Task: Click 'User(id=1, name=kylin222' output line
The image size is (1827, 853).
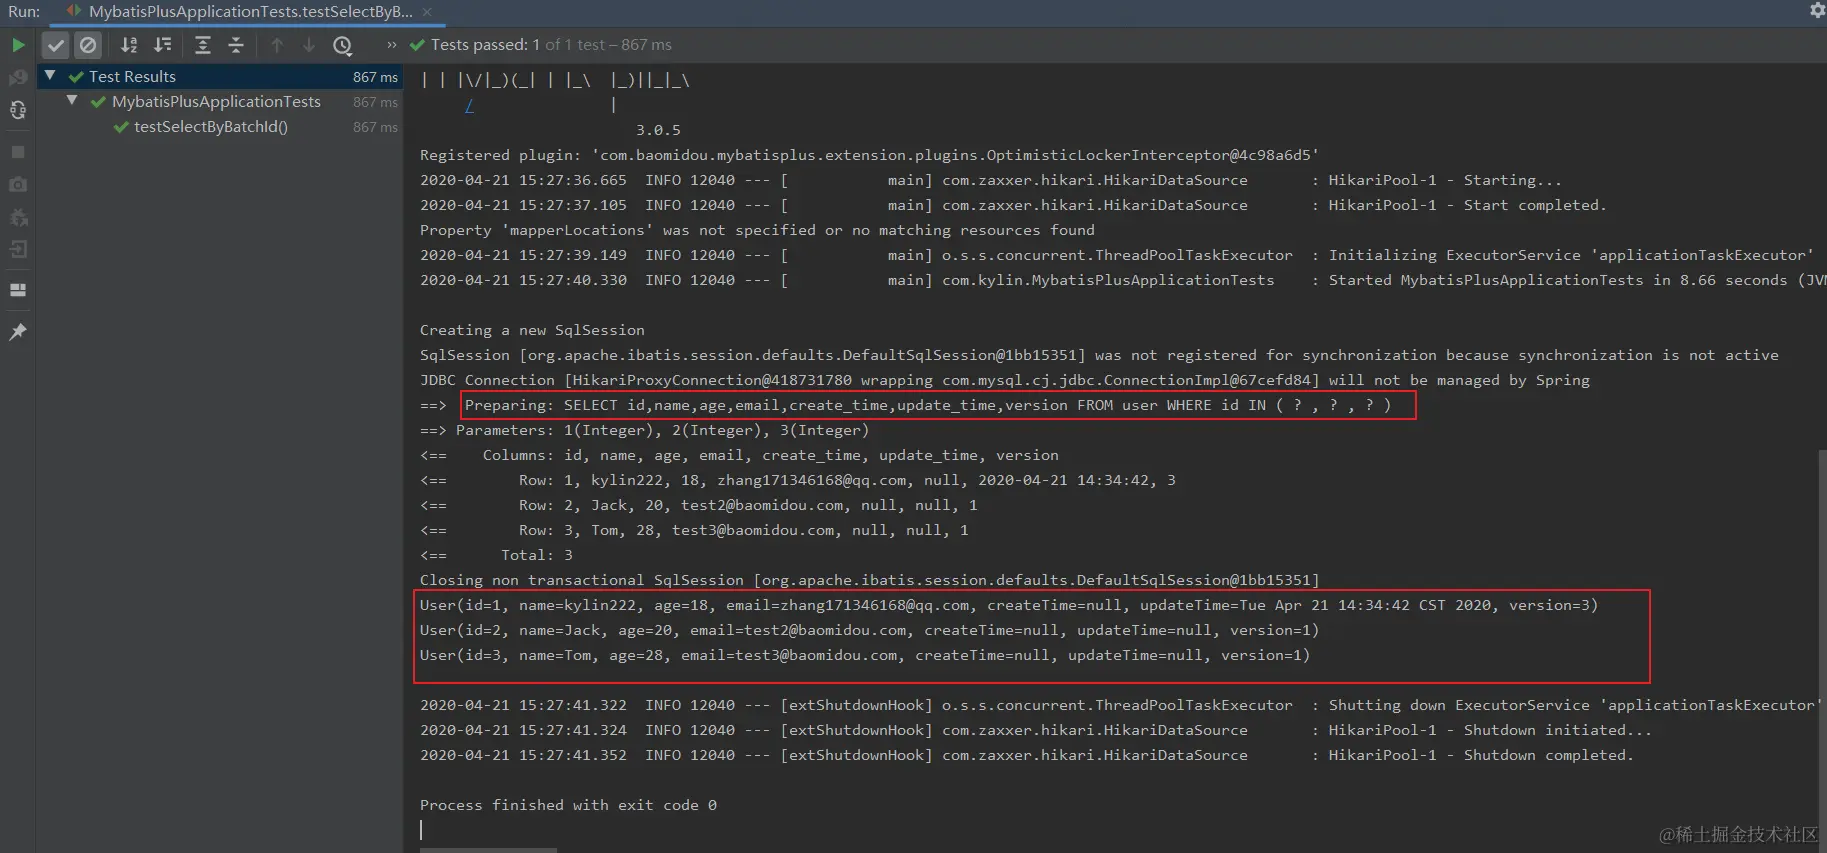Action: (x=1009, y=605)
